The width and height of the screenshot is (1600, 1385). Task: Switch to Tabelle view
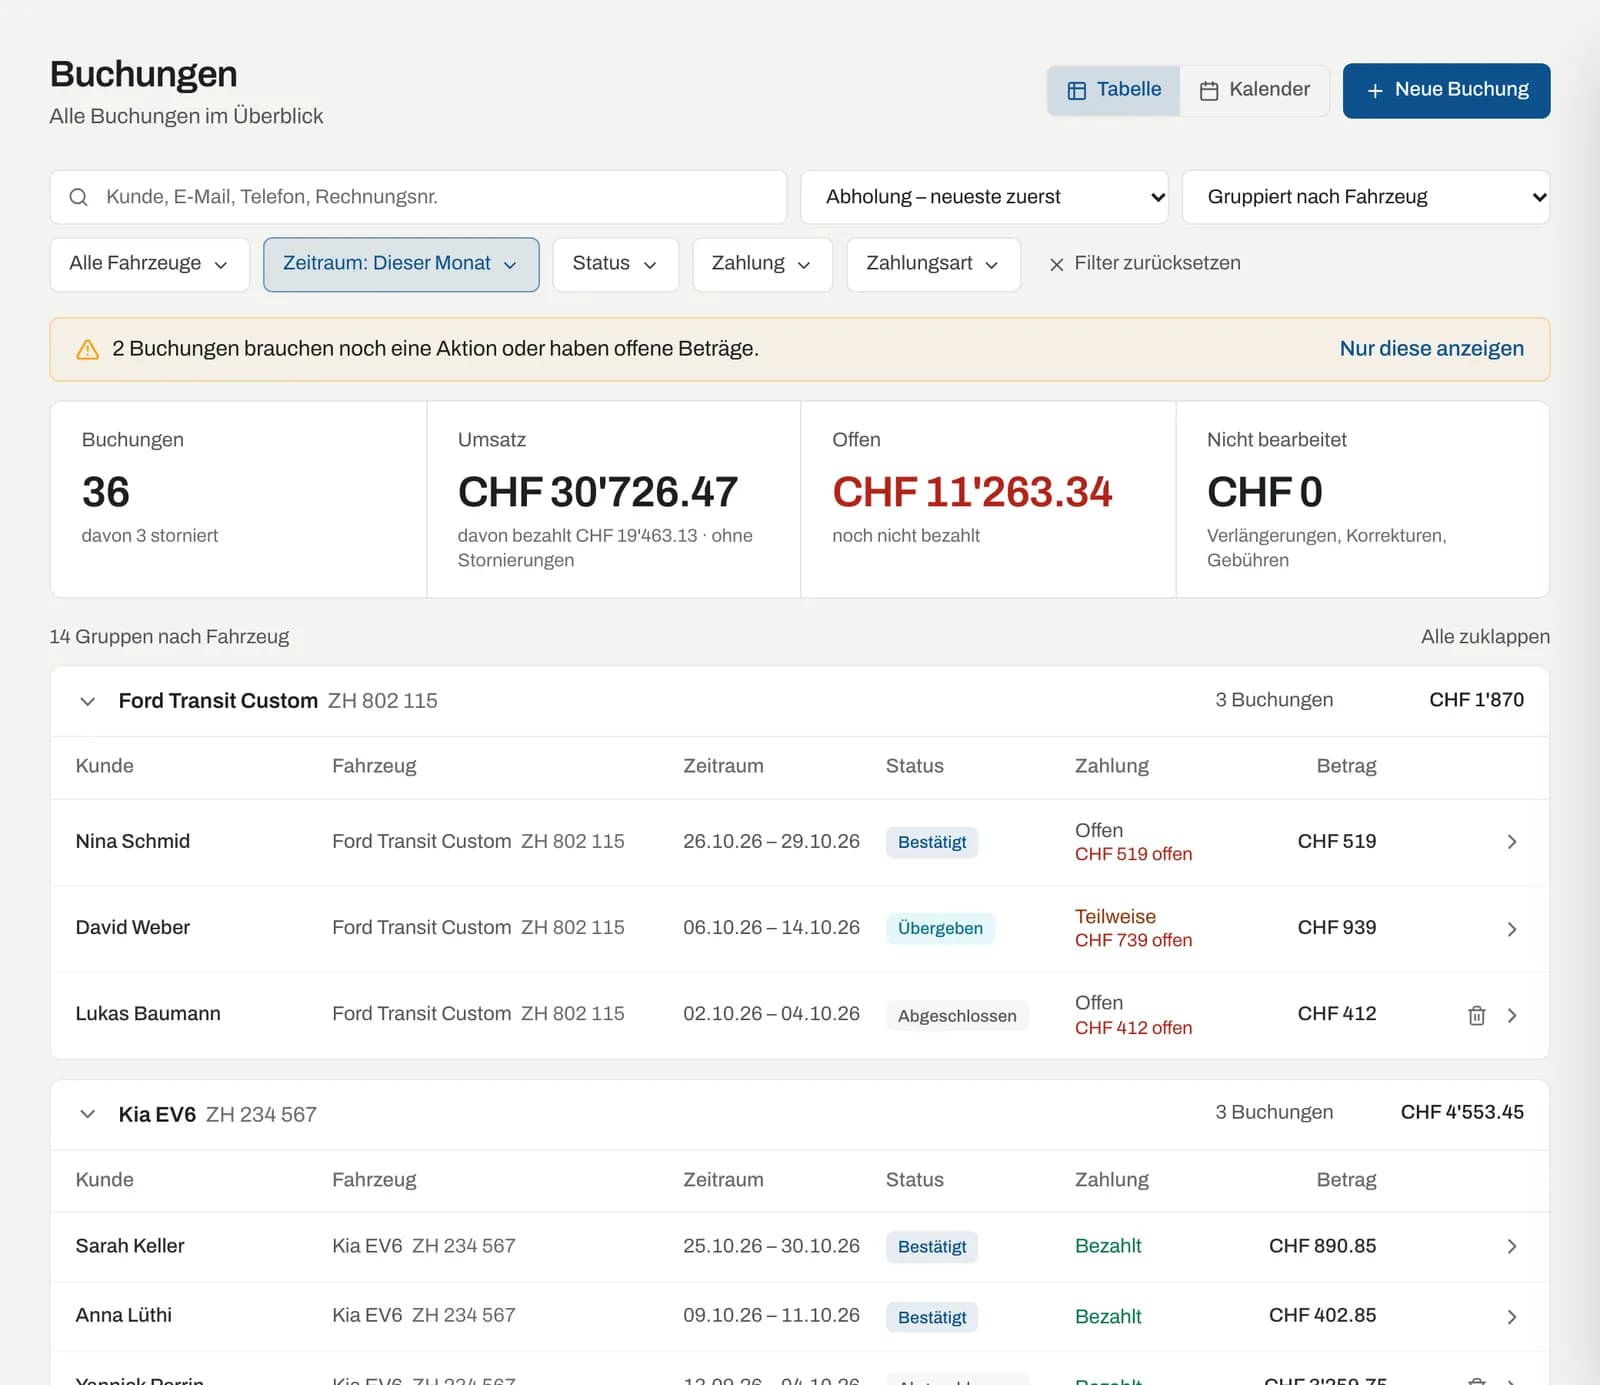pos(1114,90)
